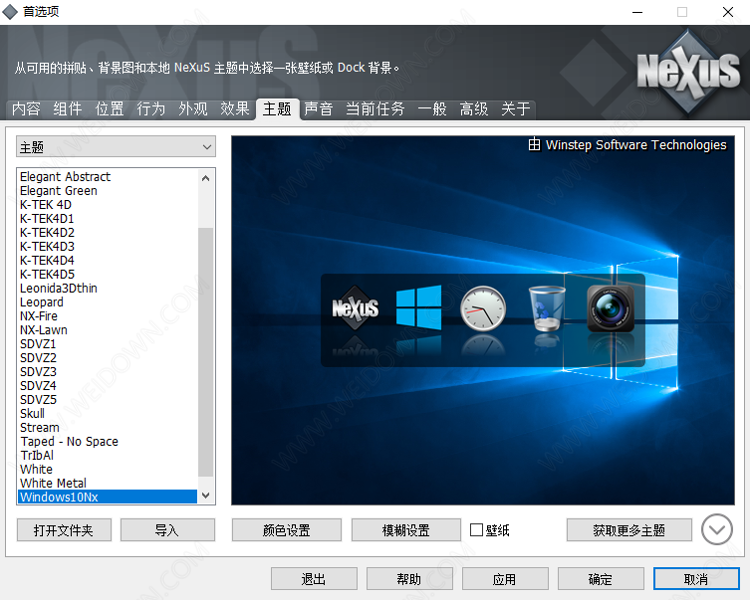Select the Leonida3Dthin theme
The image size is (750, 600).
[x=107, y=288]
